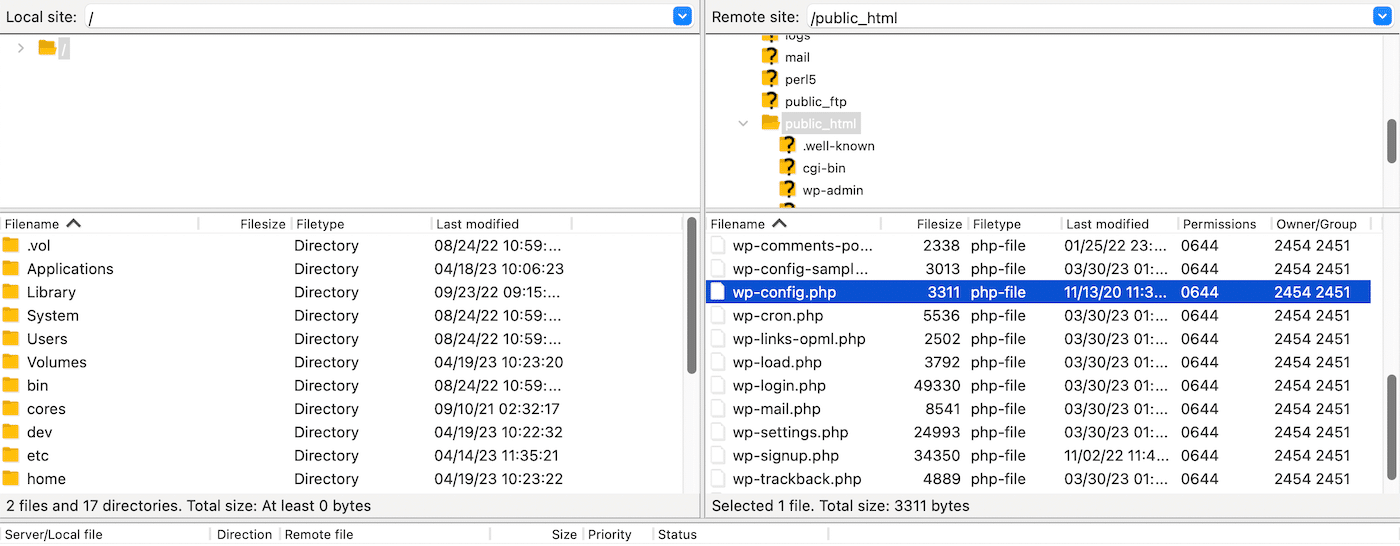The image size is (1400, 546).
Task: Click the public_html folder icon in remote tree
Action: (x=770, y=123)
